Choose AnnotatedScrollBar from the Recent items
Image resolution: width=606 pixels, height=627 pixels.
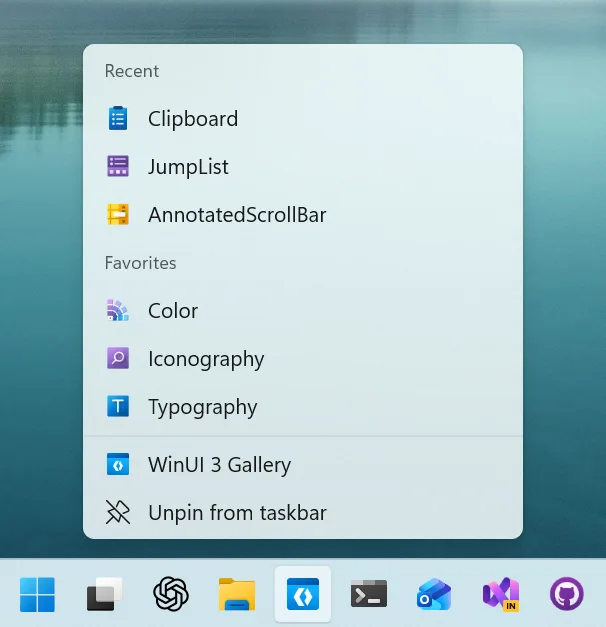237,215
